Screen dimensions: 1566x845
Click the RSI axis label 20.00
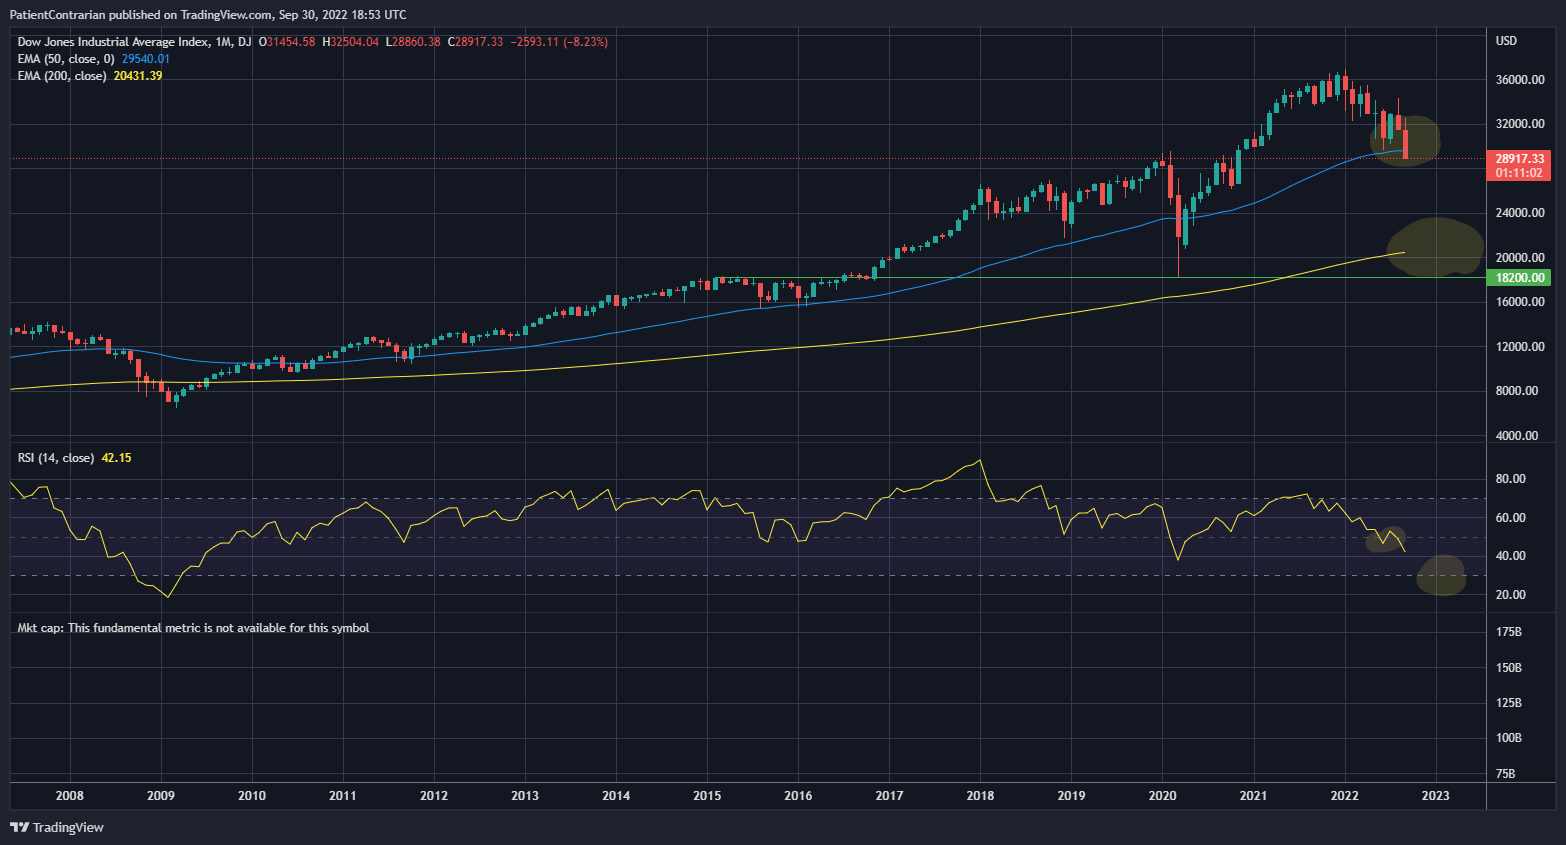point(1510,595)
